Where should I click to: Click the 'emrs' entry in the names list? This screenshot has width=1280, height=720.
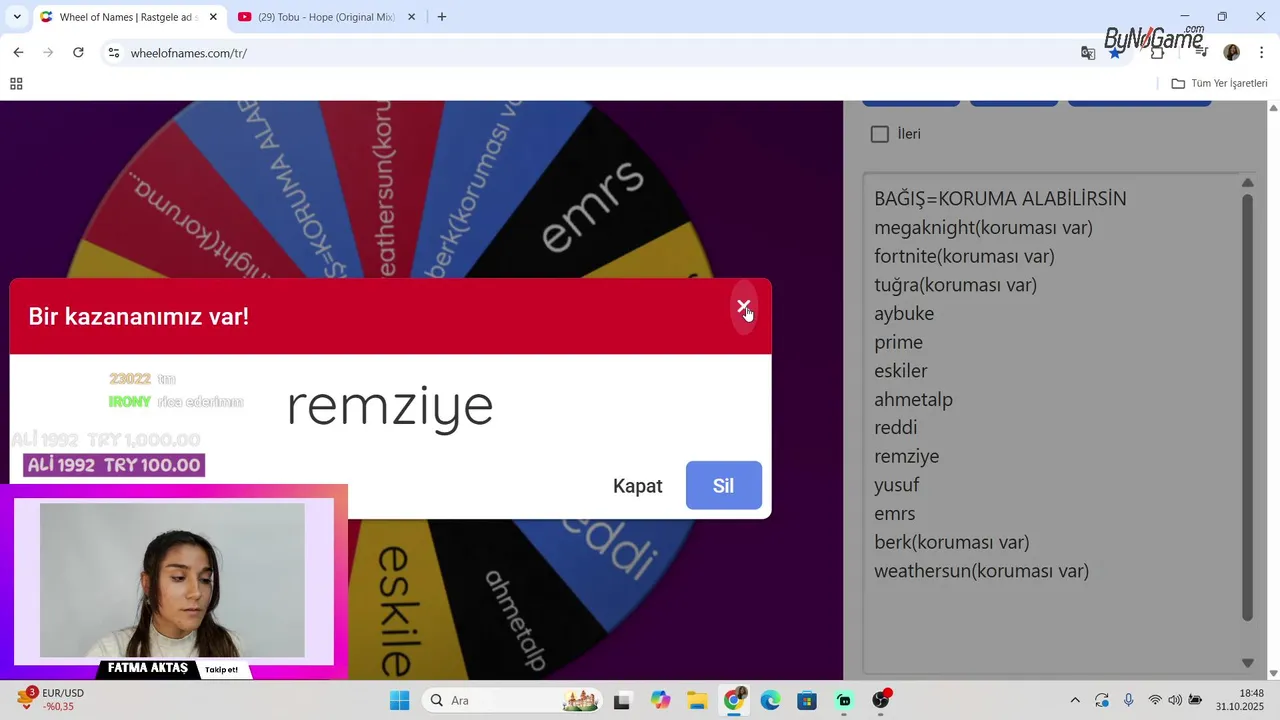(894, 514)
